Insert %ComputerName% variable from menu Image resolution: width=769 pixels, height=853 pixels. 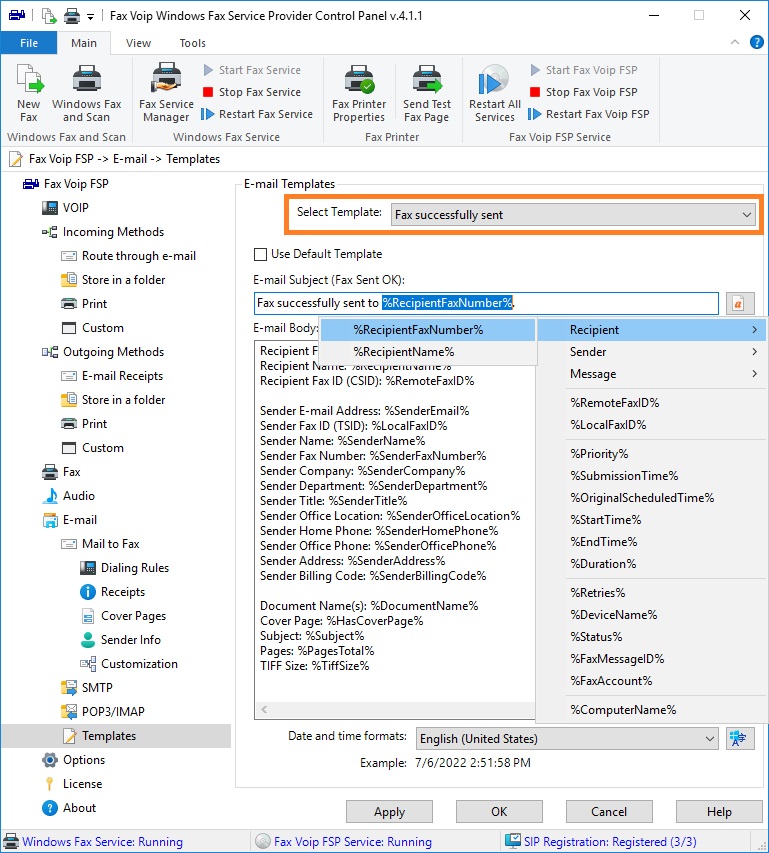coord(652,710)
